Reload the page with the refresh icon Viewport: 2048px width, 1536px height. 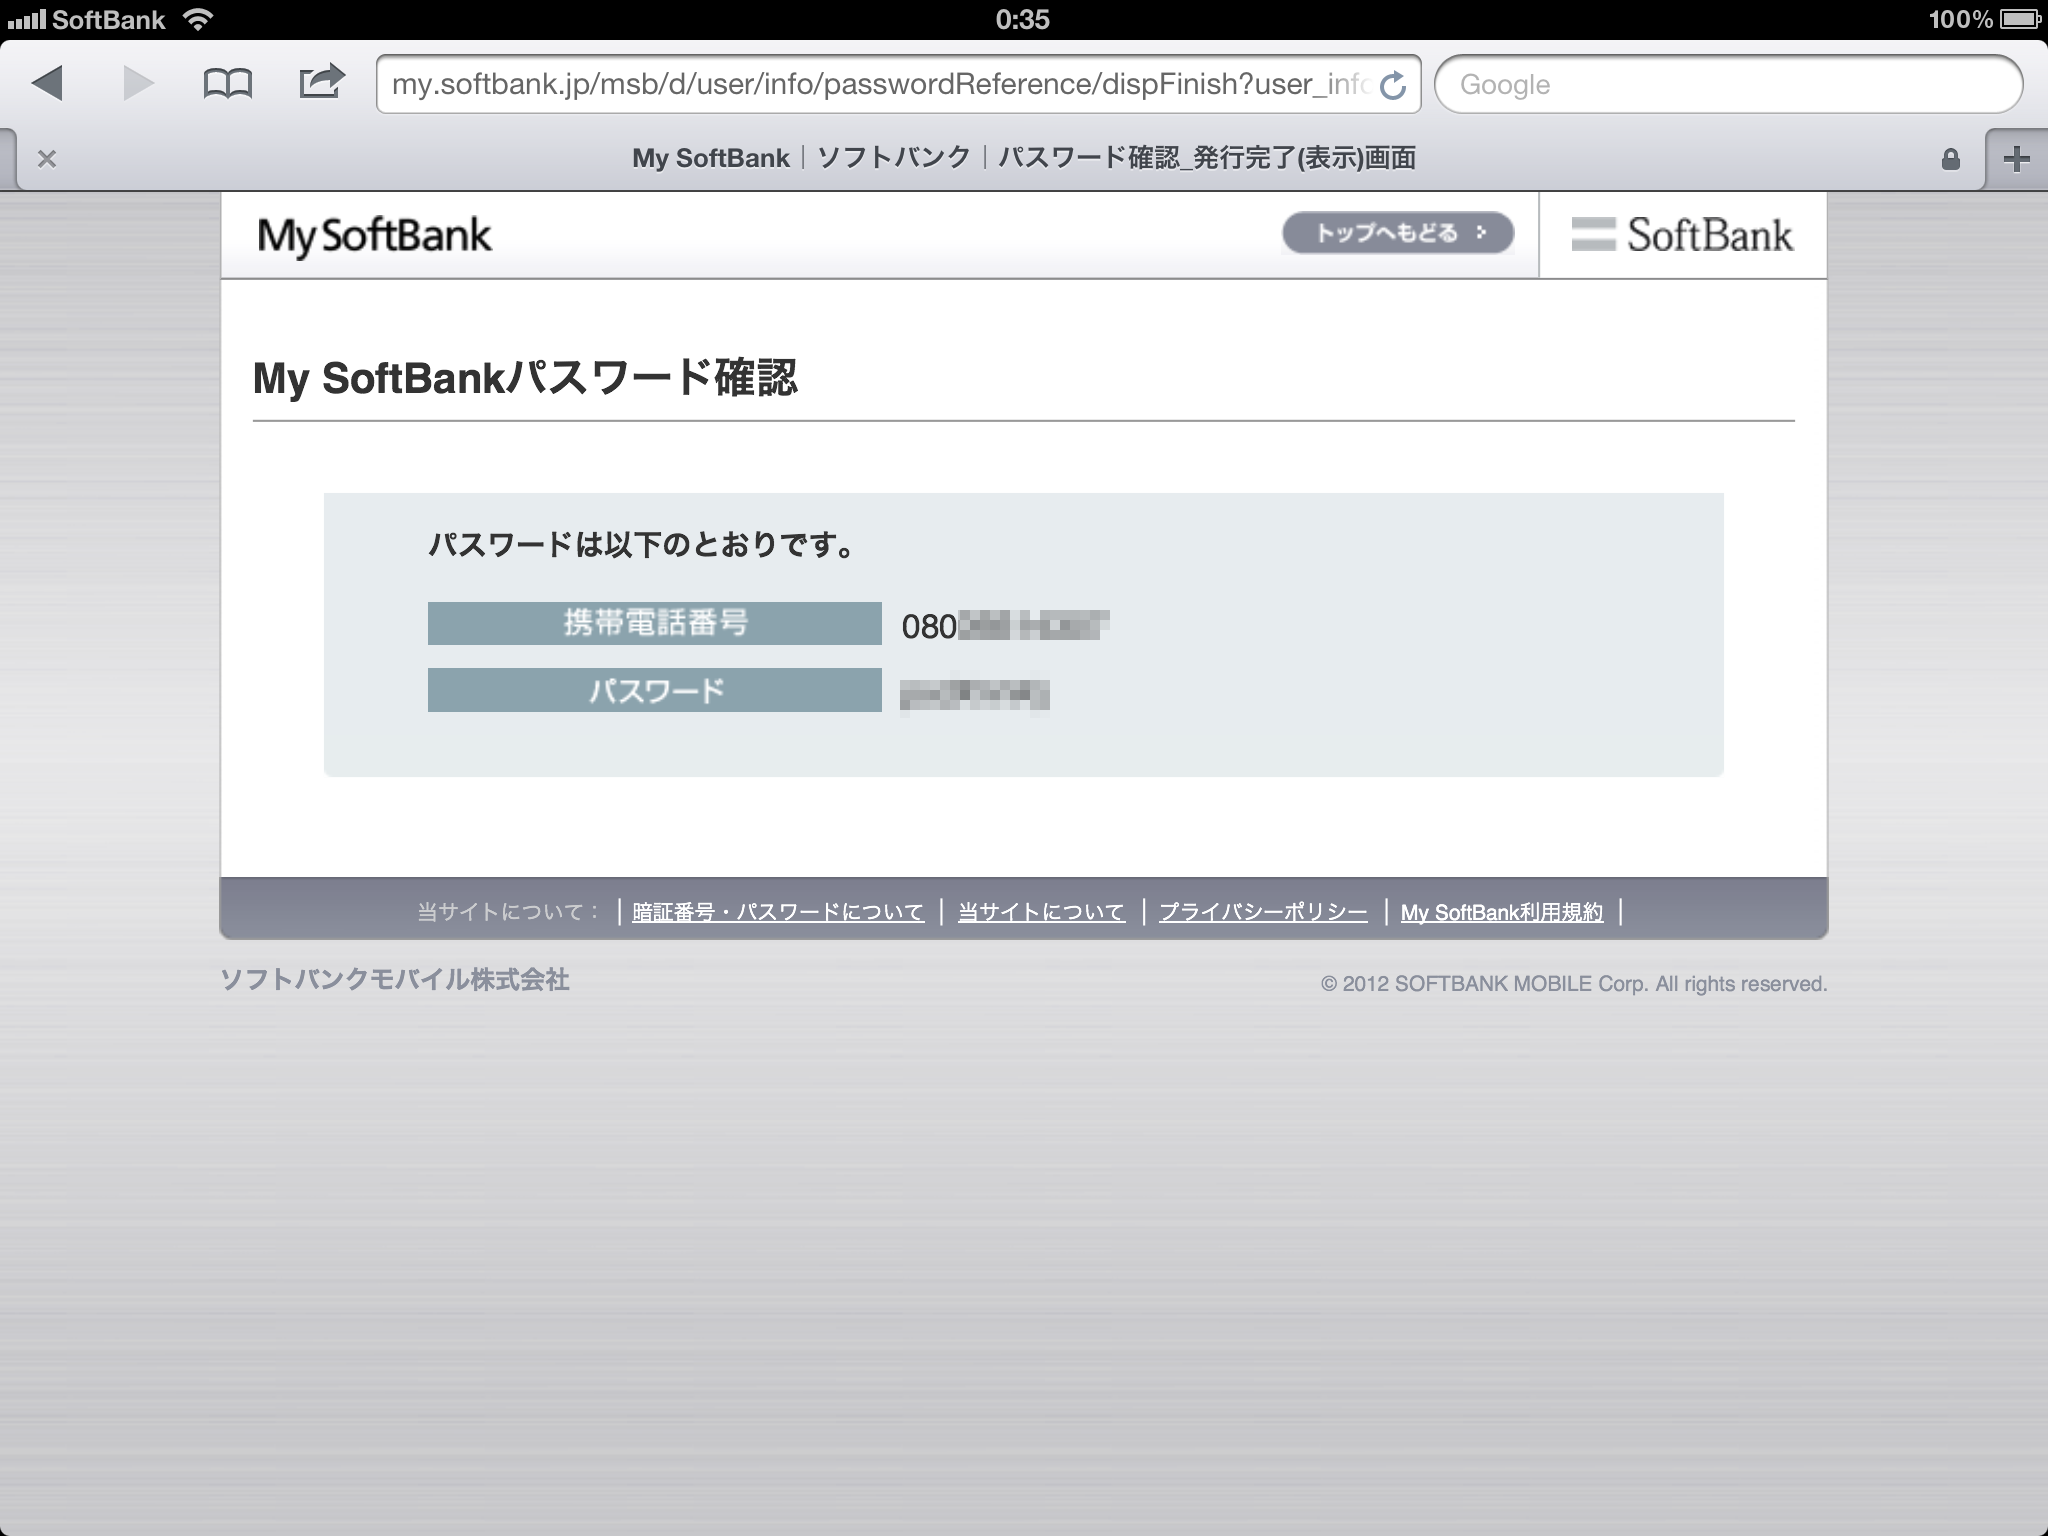click(x=1393, y=86)
